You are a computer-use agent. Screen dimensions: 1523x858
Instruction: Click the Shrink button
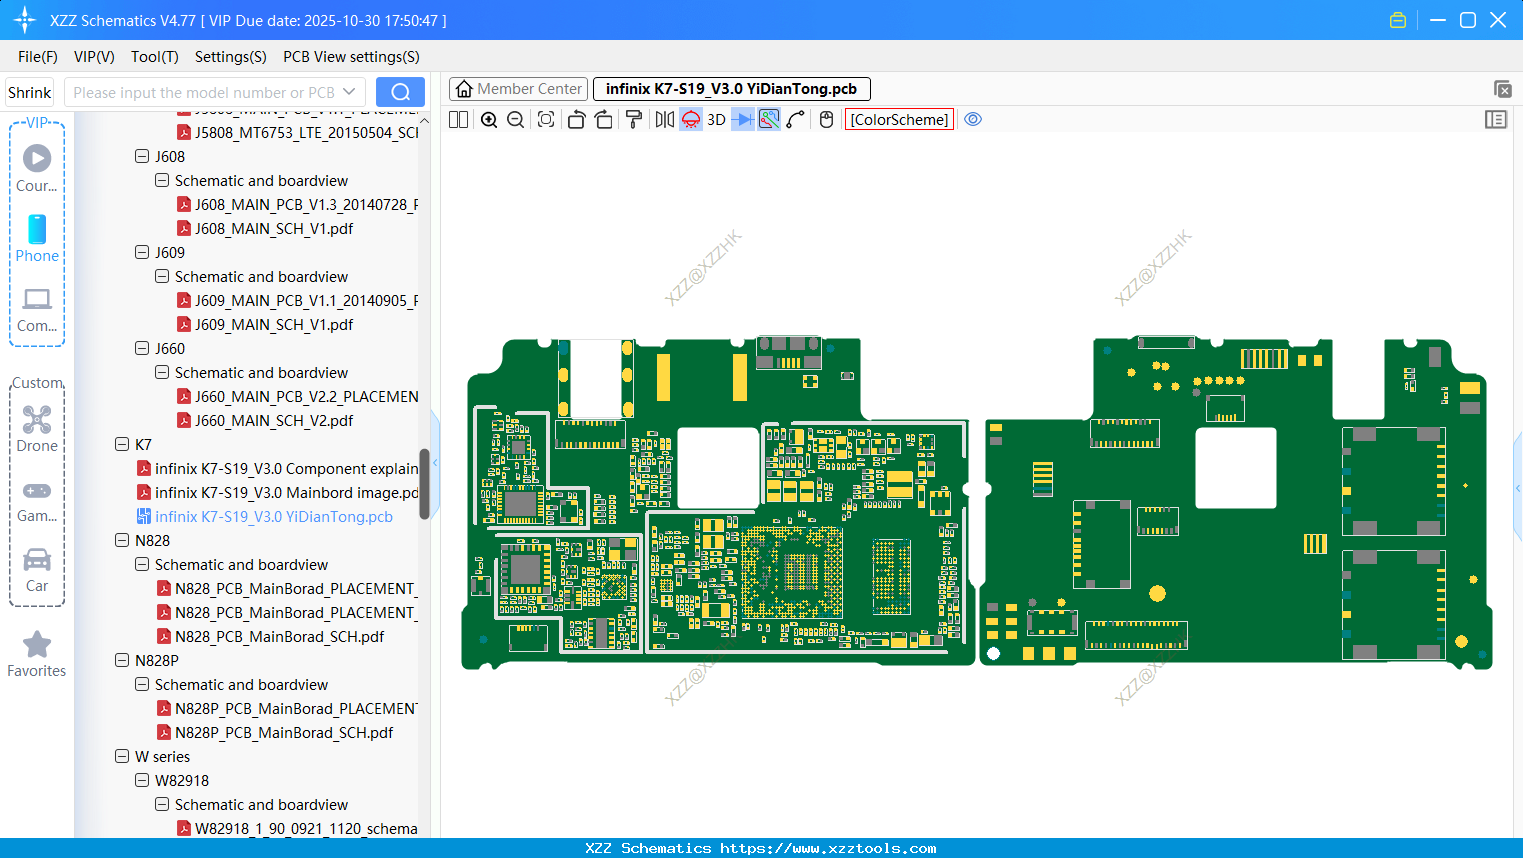click(30, 92)
